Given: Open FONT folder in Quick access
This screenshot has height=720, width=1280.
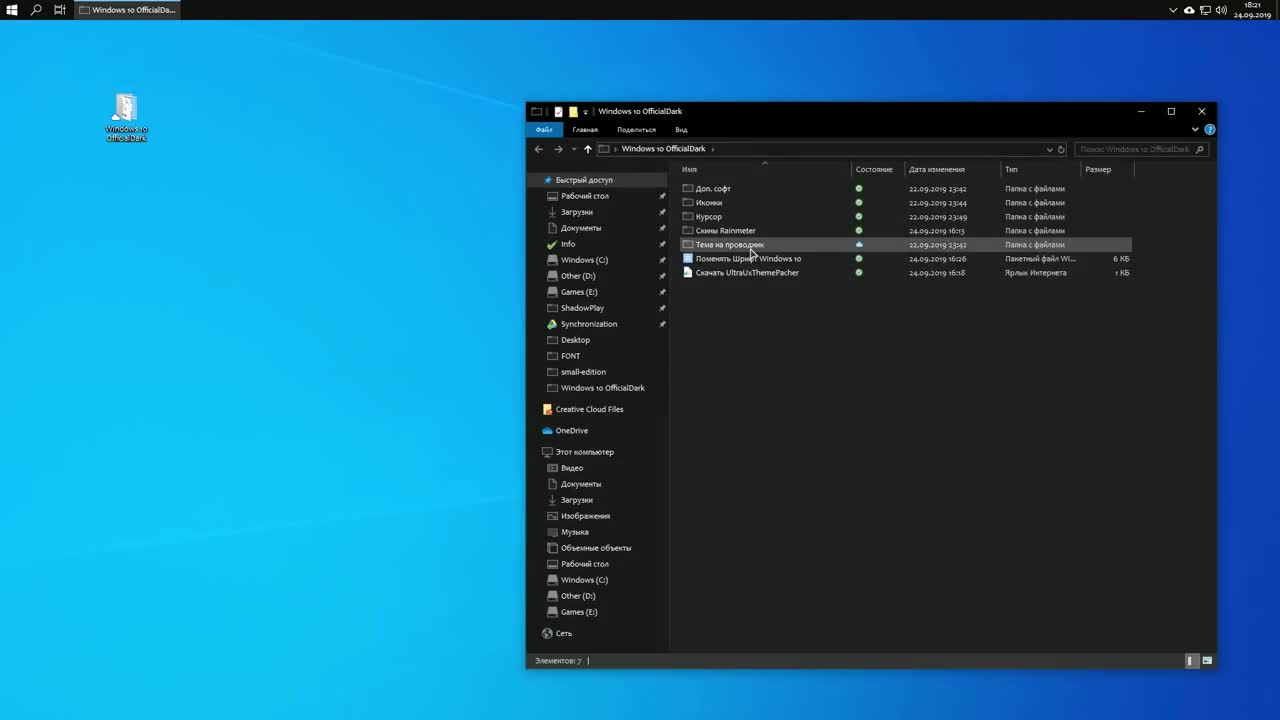Looking at the screenshot, I should pyautogui.click(x=570, y=356).
